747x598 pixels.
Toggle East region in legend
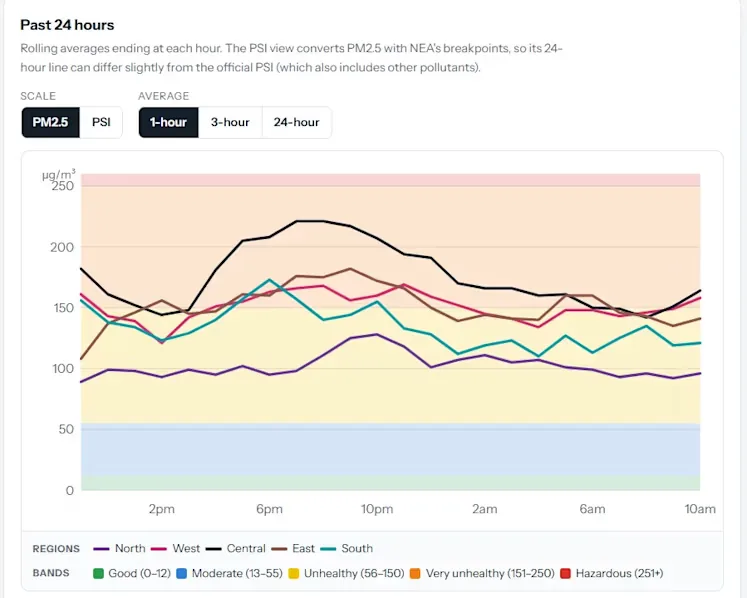[293, 548]
